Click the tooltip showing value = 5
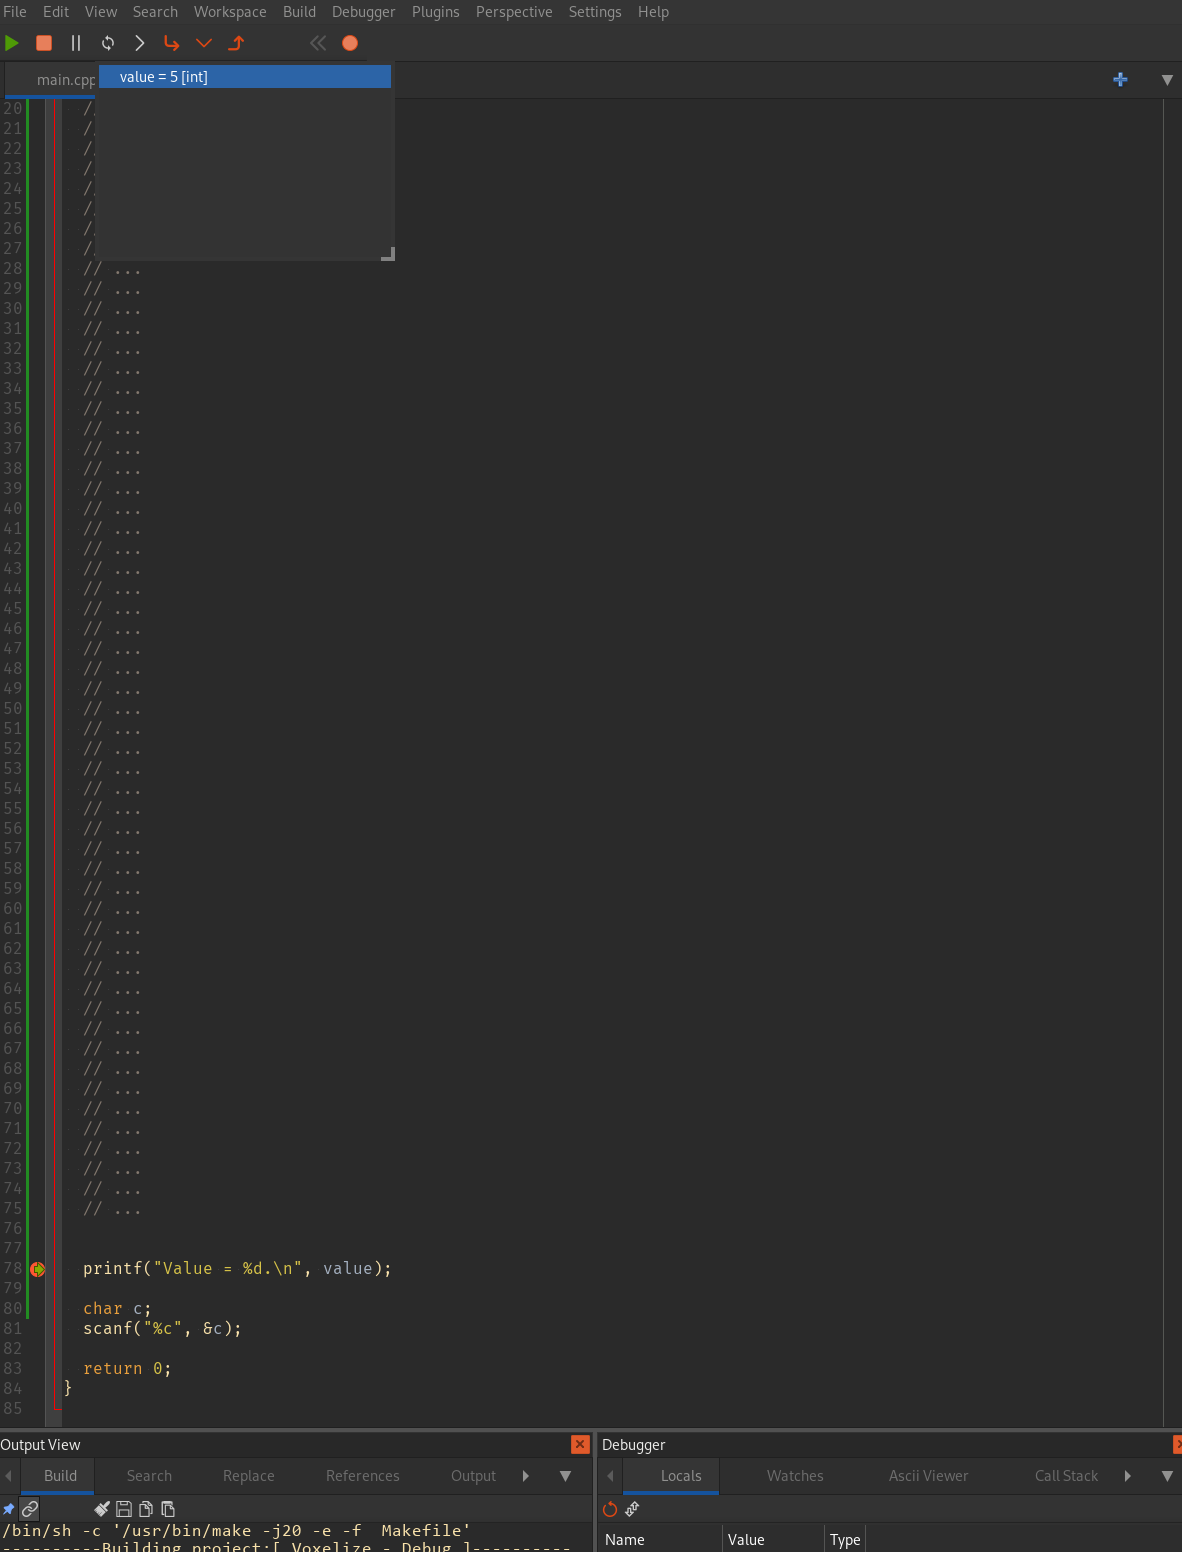The height and width of the screenshot is (1552, 1182). click(x=245, y=76)
